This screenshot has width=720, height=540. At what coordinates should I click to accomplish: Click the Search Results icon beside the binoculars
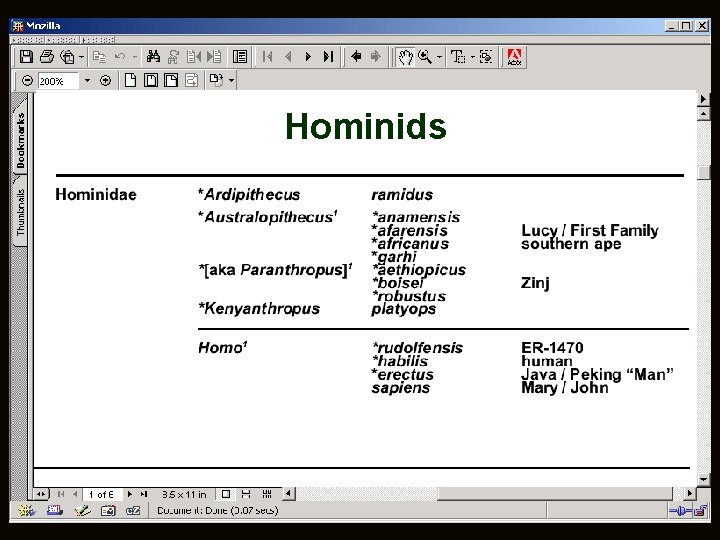[x=174, y=56]
